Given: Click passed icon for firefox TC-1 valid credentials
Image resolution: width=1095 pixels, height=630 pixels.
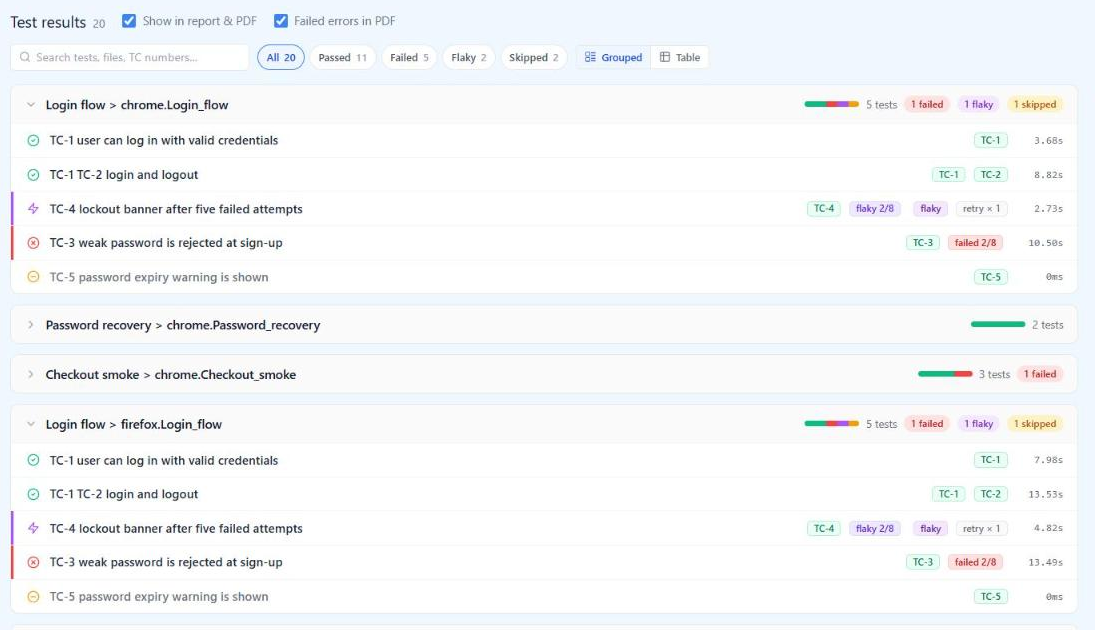Looking at the screenshot, I should pos(33,460).
